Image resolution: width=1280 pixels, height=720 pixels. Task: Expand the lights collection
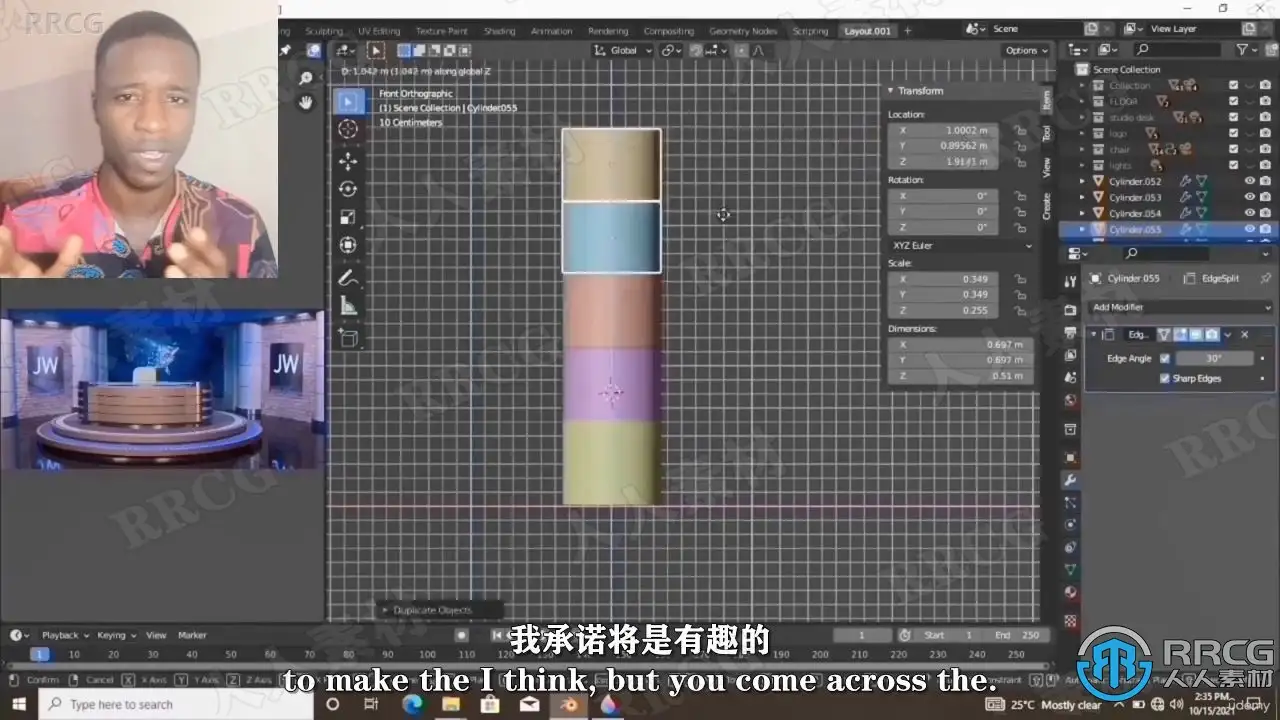[1082, 165]
